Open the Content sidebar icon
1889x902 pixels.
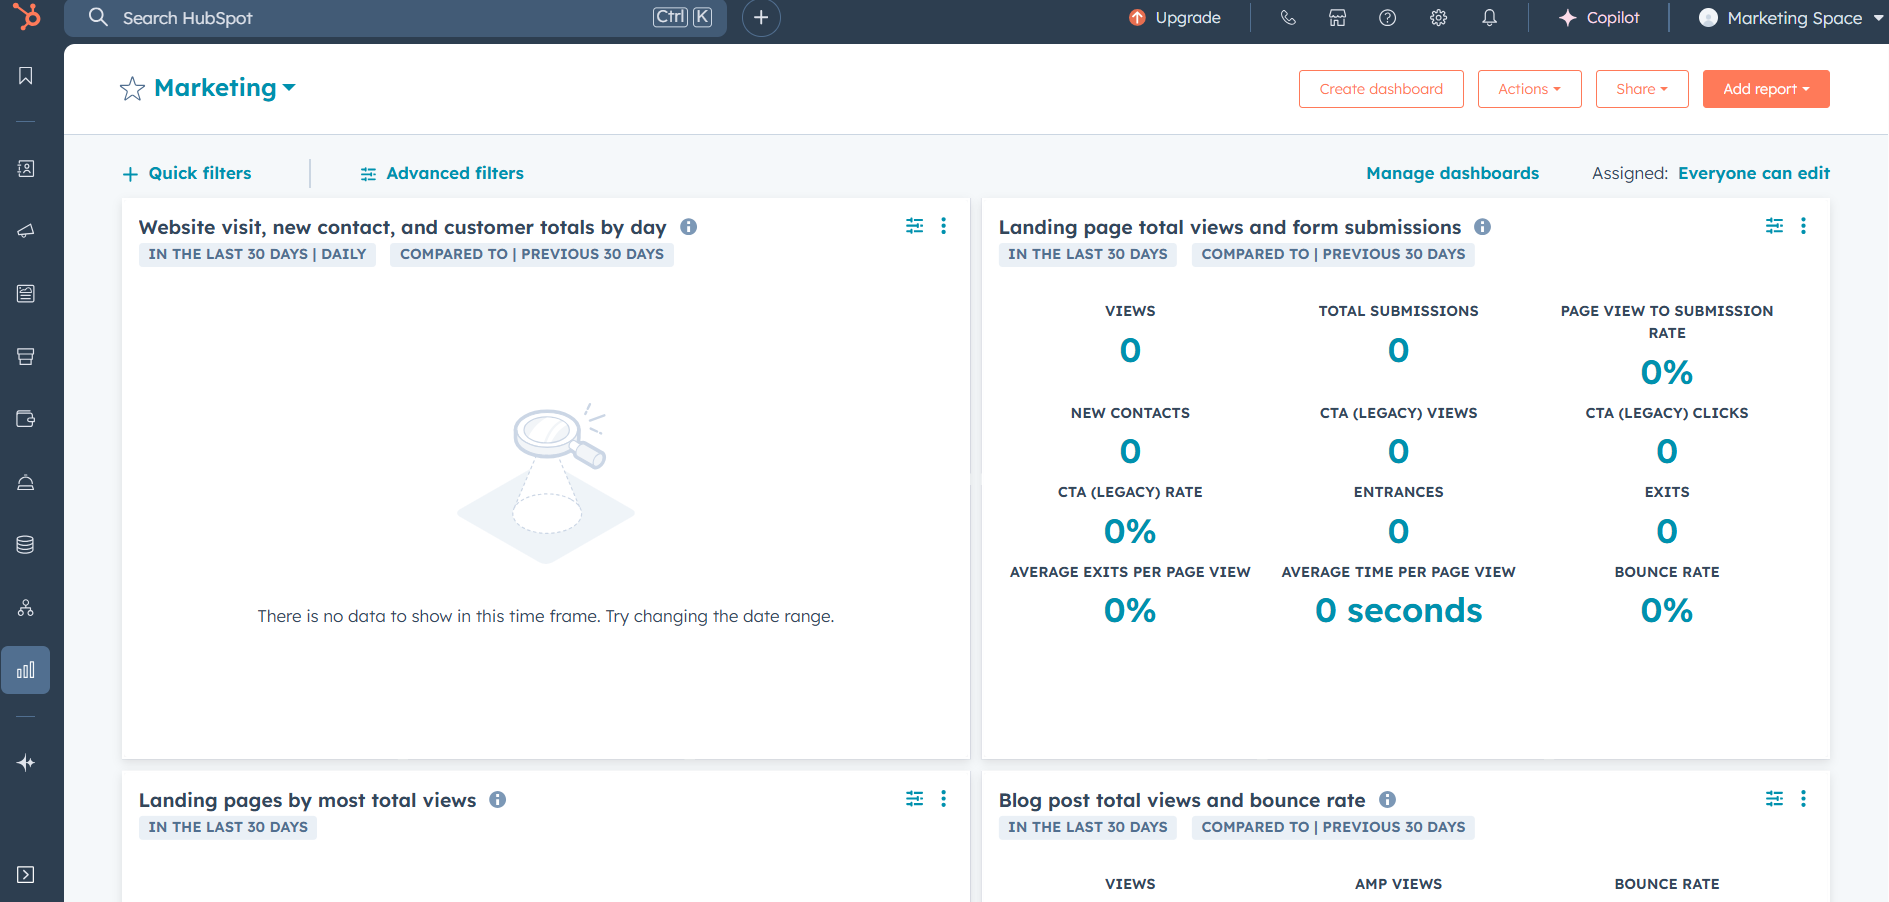coord(26,293)
